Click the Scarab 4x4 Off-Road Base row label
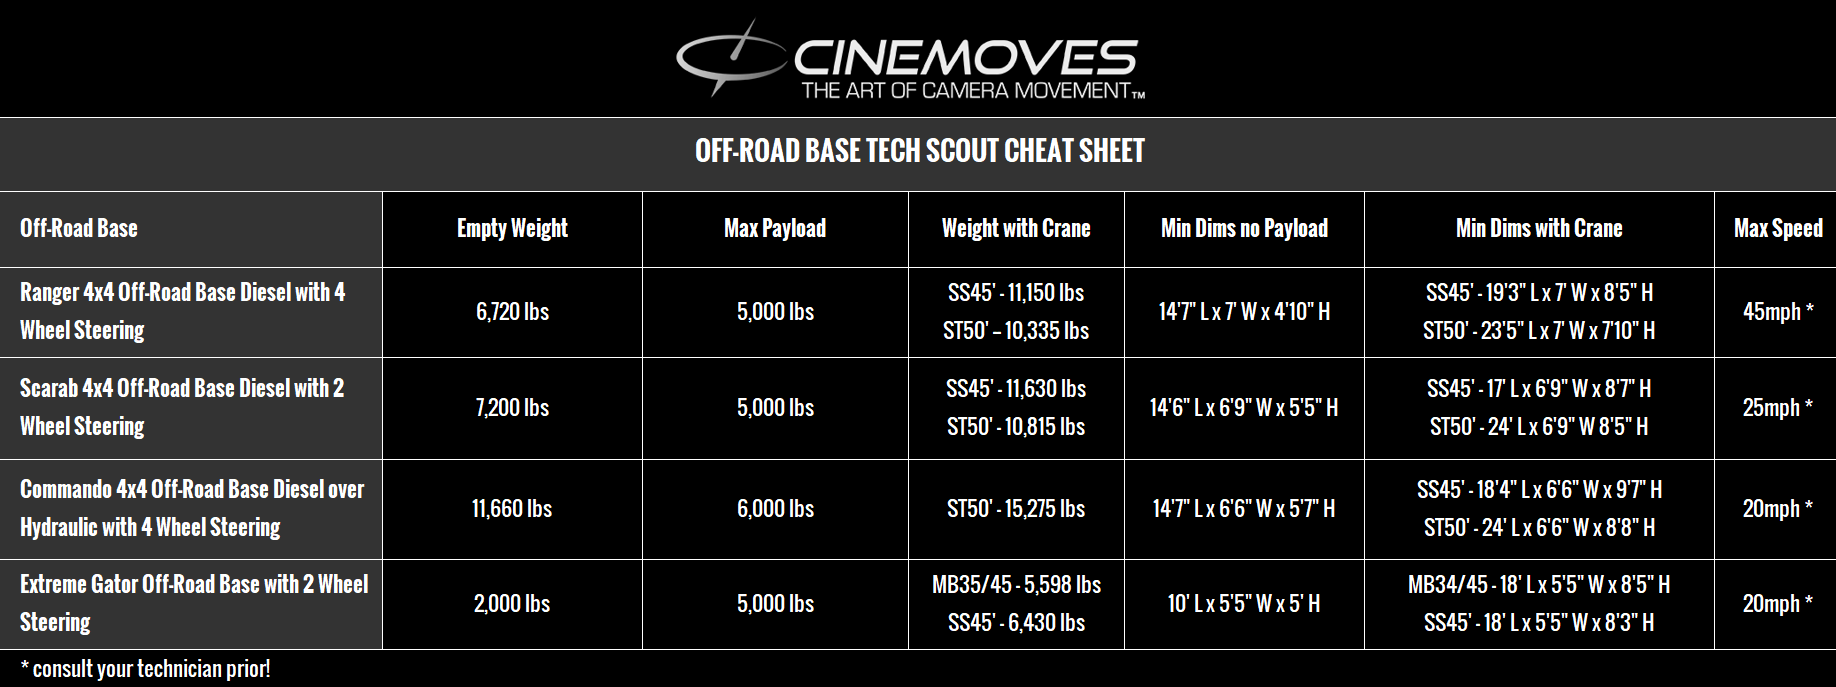Screen dimensions: 1836x687 182,407
